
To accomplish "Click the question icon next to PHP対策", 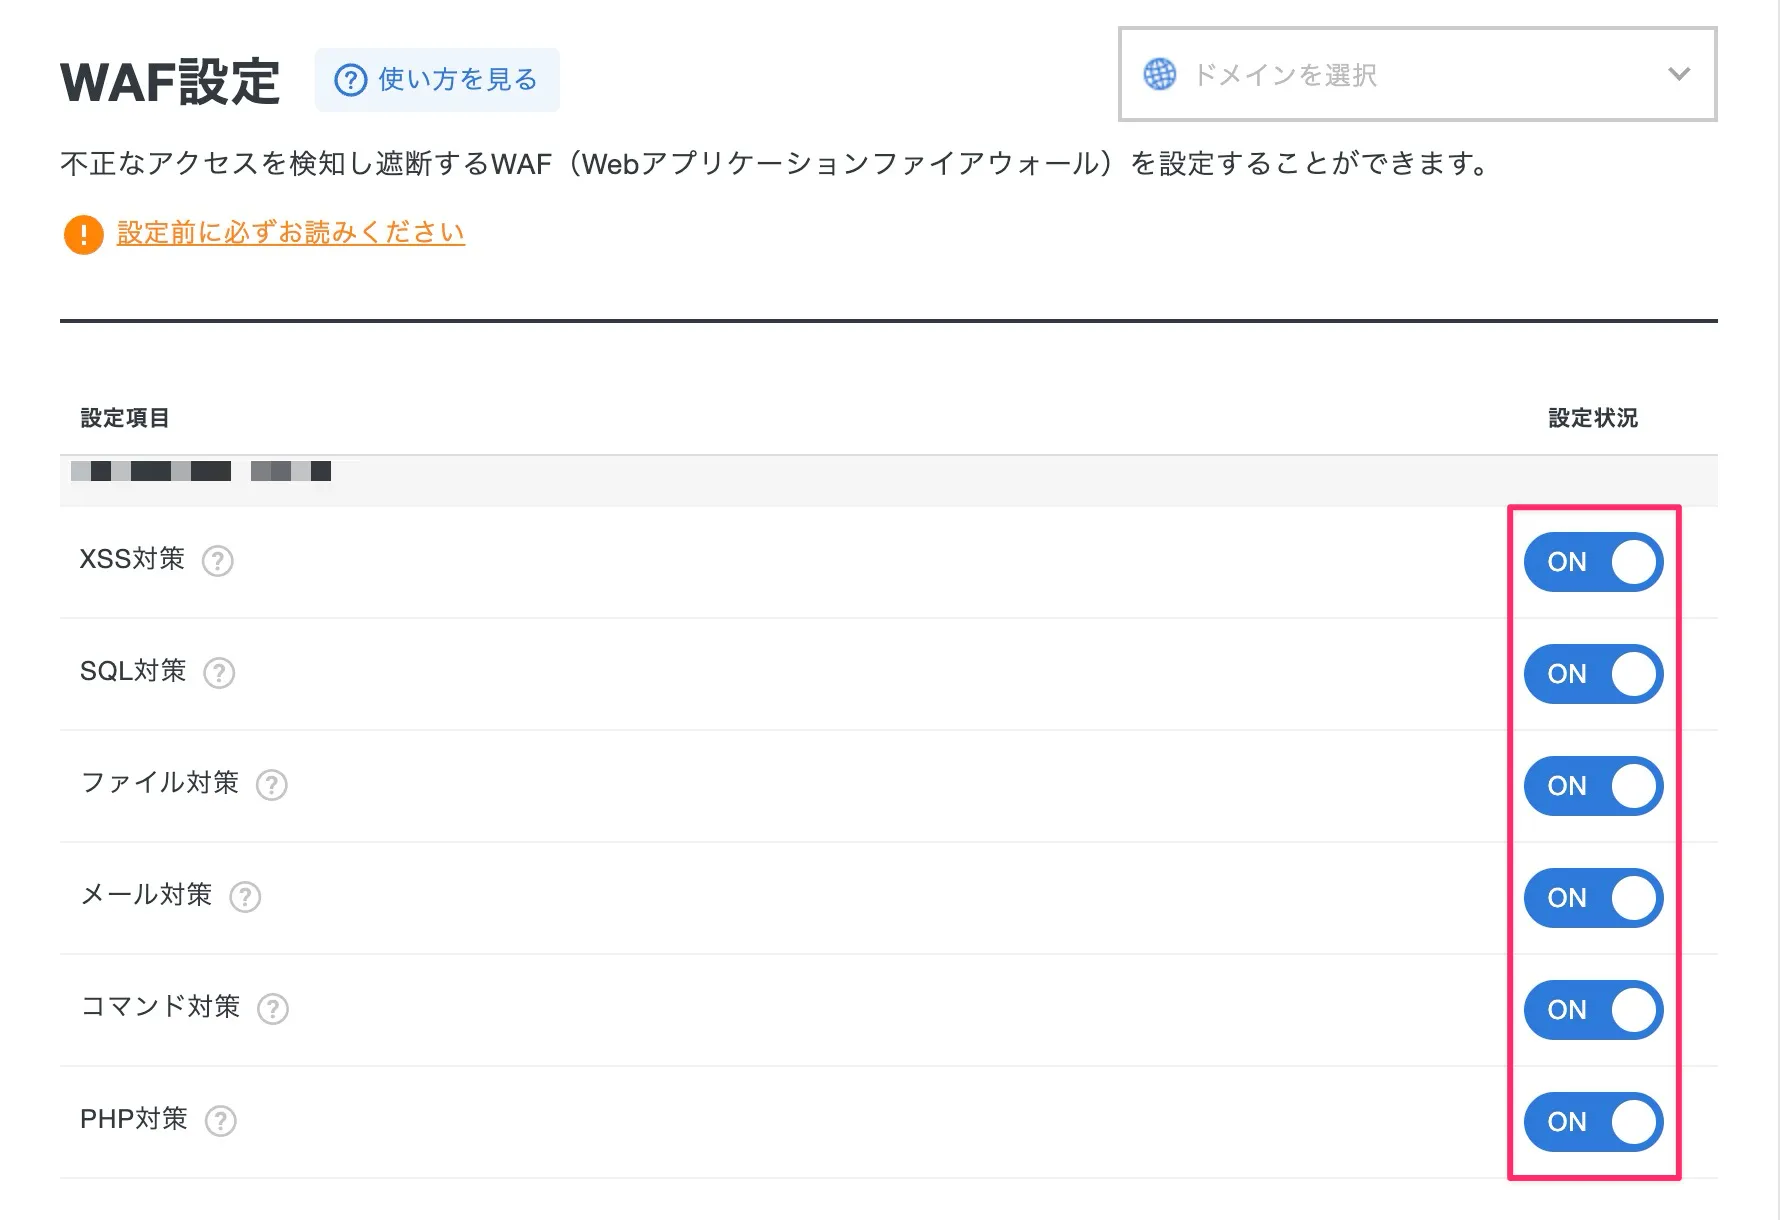I will click(221, 1121).
